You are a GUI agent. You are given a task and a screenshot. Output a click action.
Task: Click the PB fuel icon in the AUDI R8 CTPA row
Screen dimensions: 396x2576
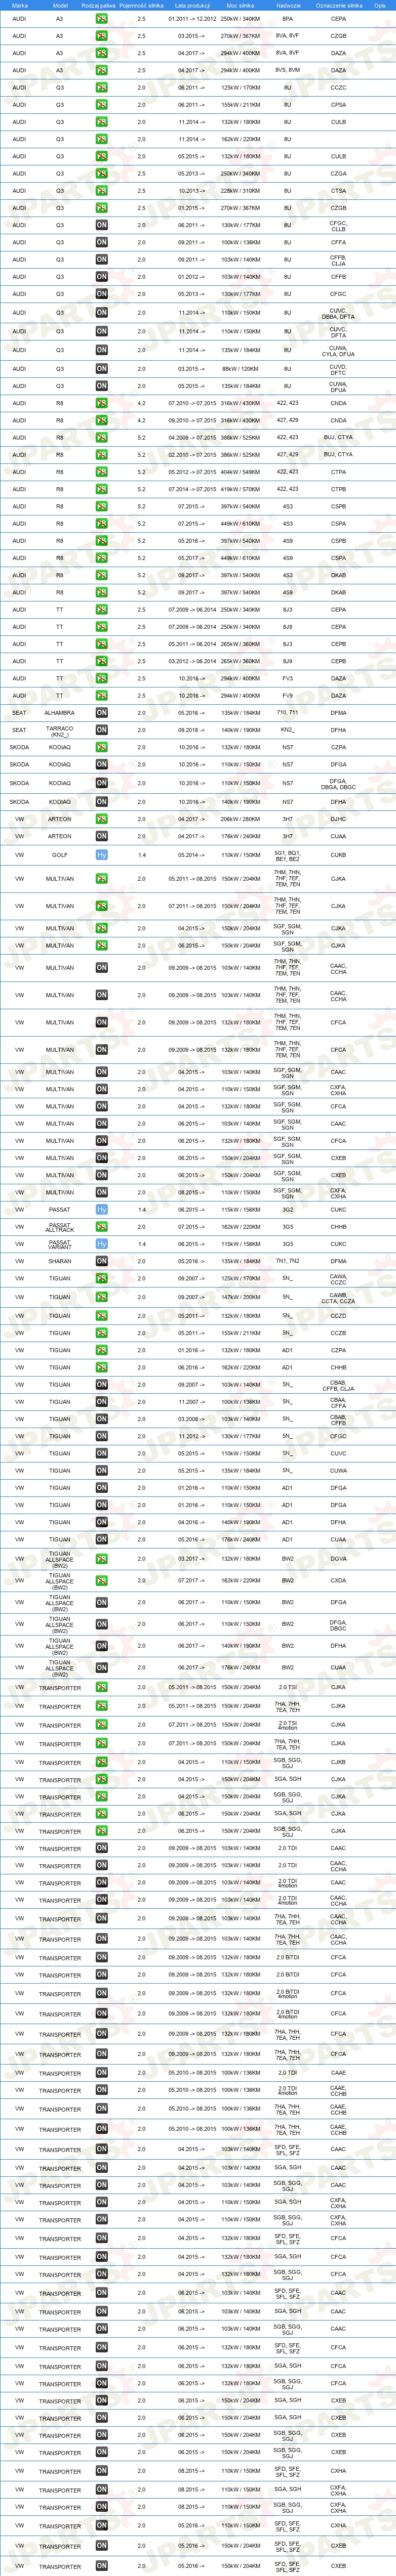[102, 472]
